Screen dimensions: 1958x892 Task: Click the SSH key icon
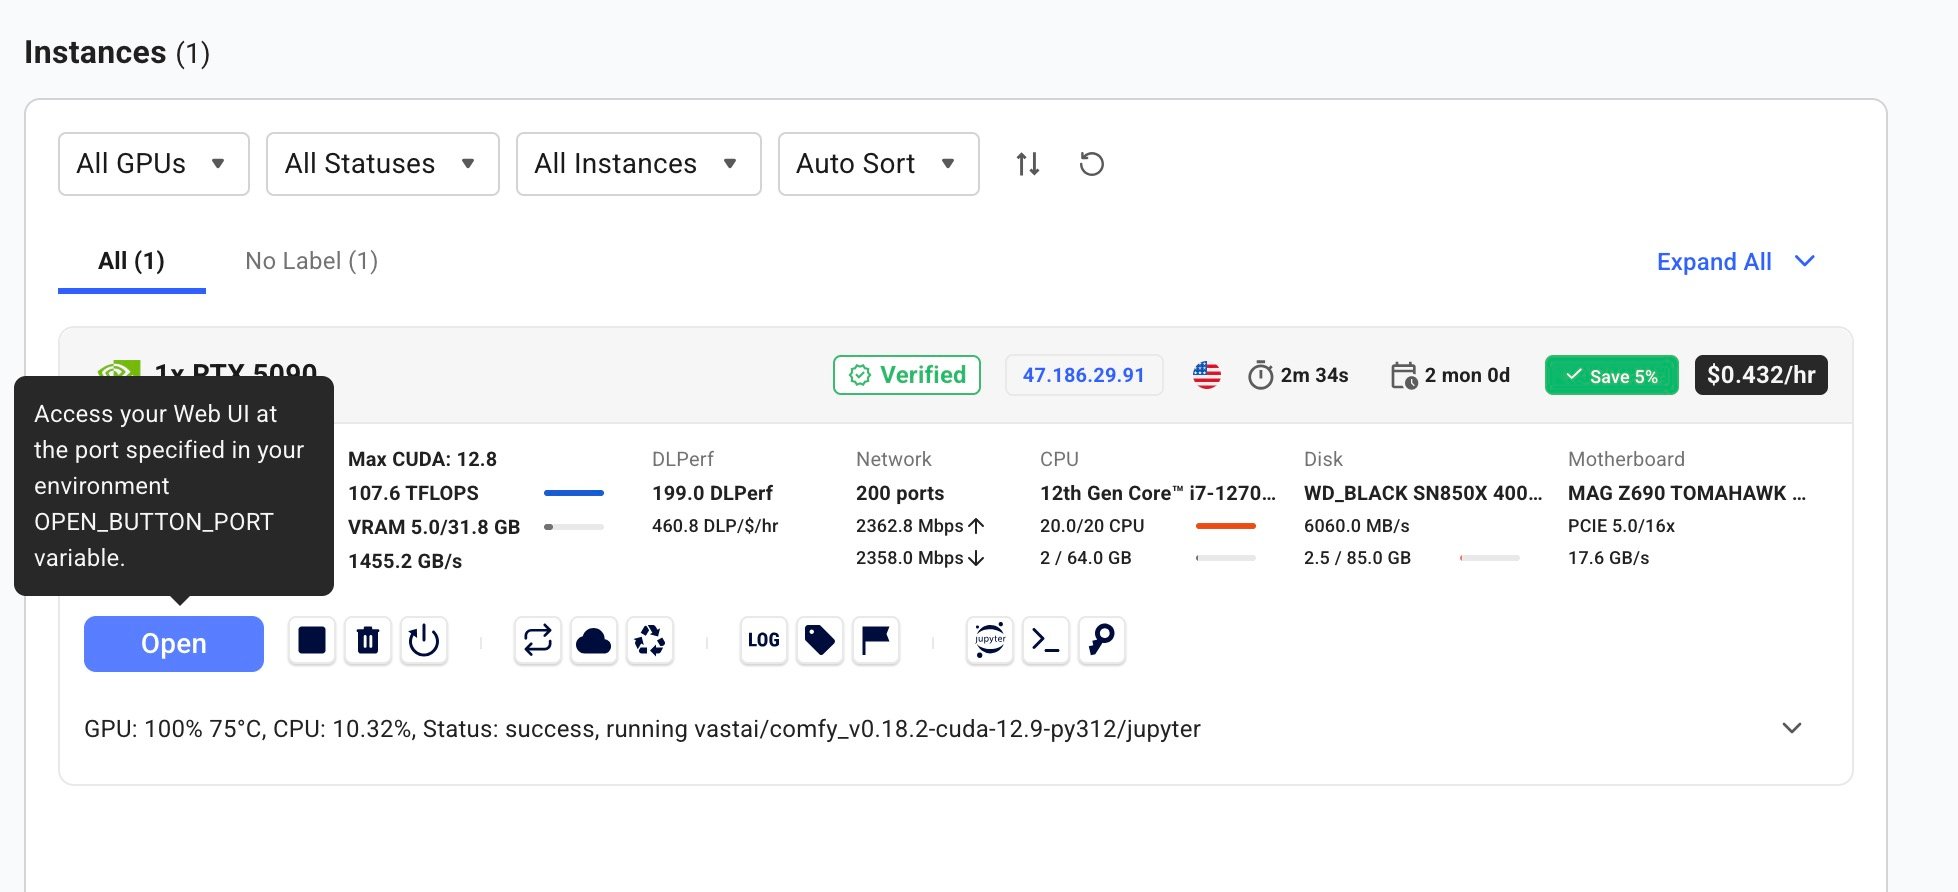tap(1102, 641)
